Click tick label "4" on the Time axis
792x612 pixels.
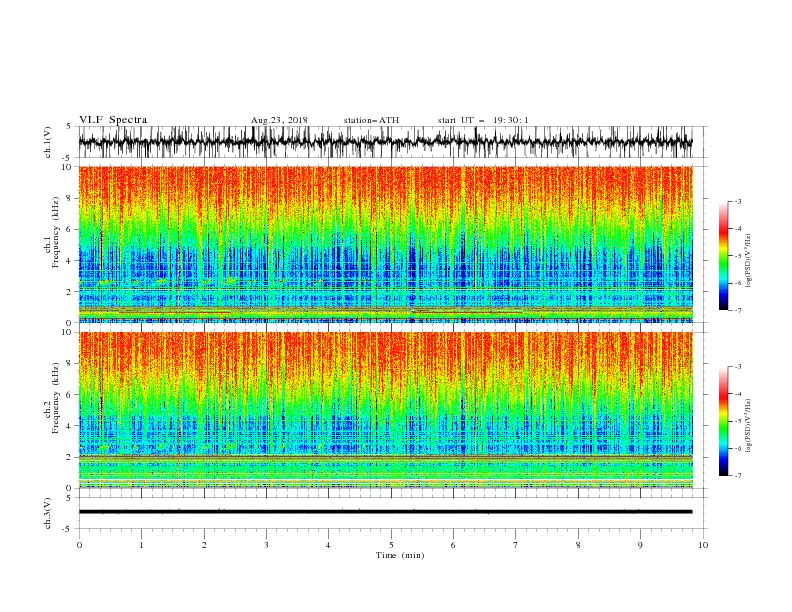tap(328, 545)
